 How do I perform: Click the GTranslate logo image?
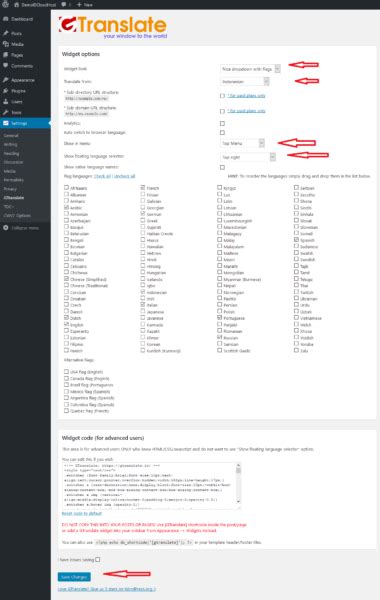coord(113,27)
